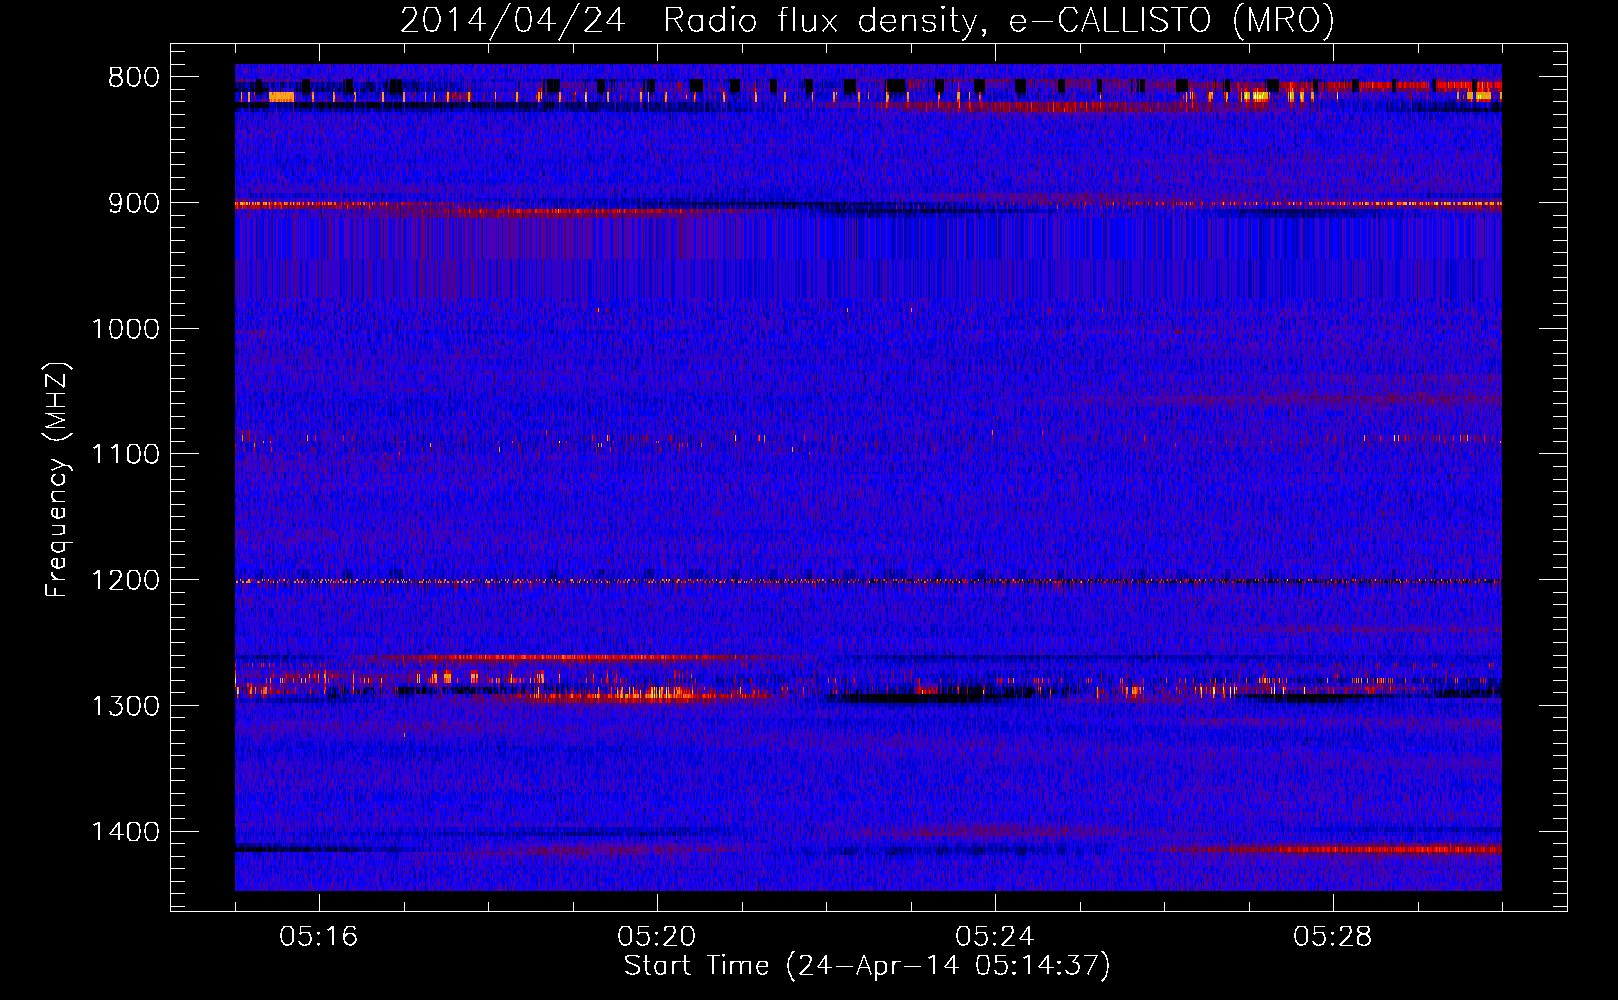Click the 05:24 time axis label

pos(994,937)
